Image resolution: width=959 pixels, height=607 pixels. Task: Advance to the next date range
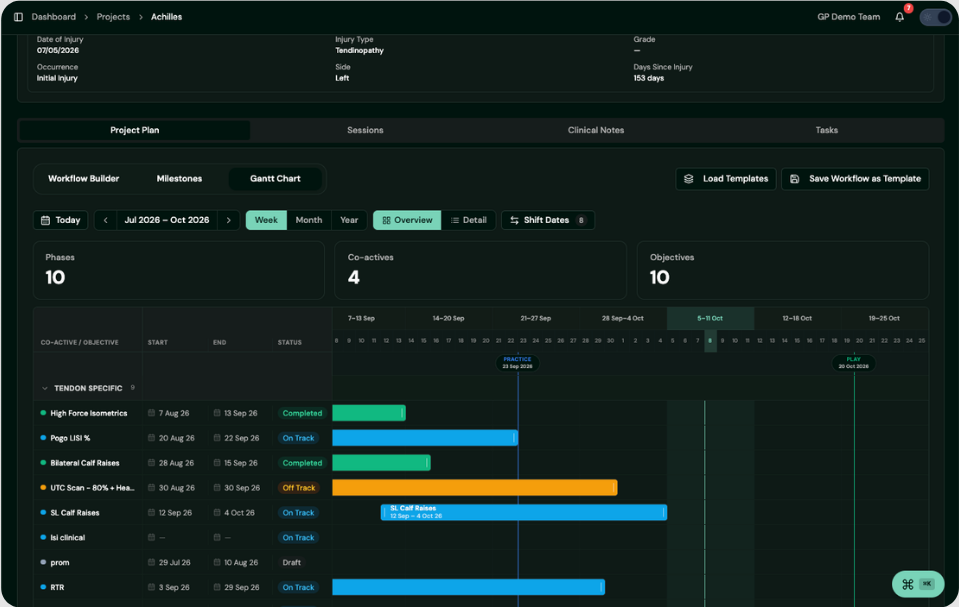(229, 220)
